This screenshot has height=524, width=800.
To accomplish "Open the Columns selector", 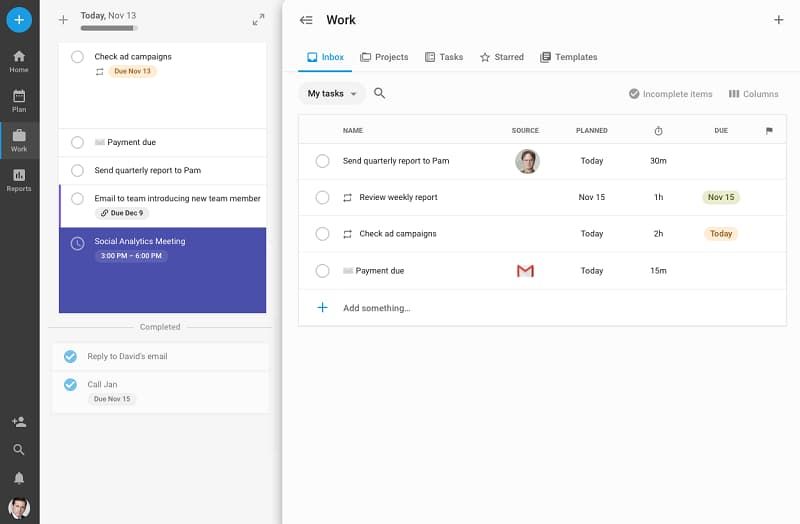I will tap(753, 94).
